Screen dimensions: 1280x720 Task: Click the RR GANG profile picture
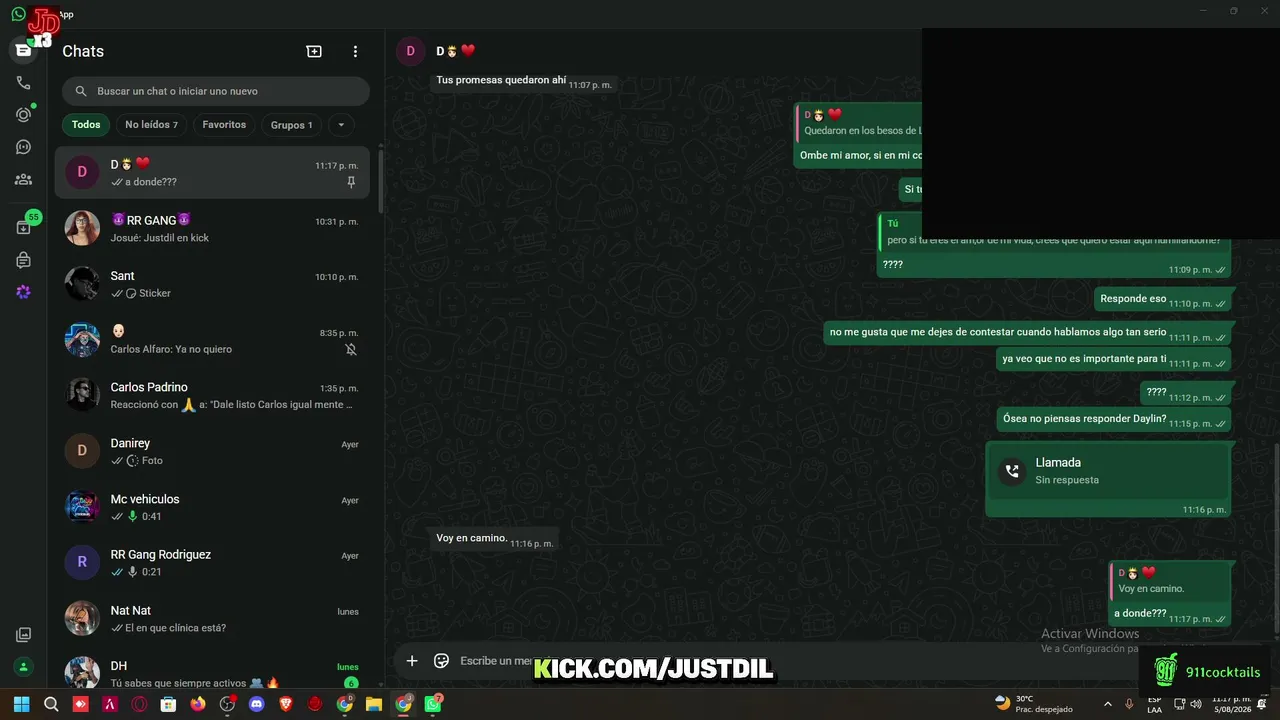[x=82, y=228]
